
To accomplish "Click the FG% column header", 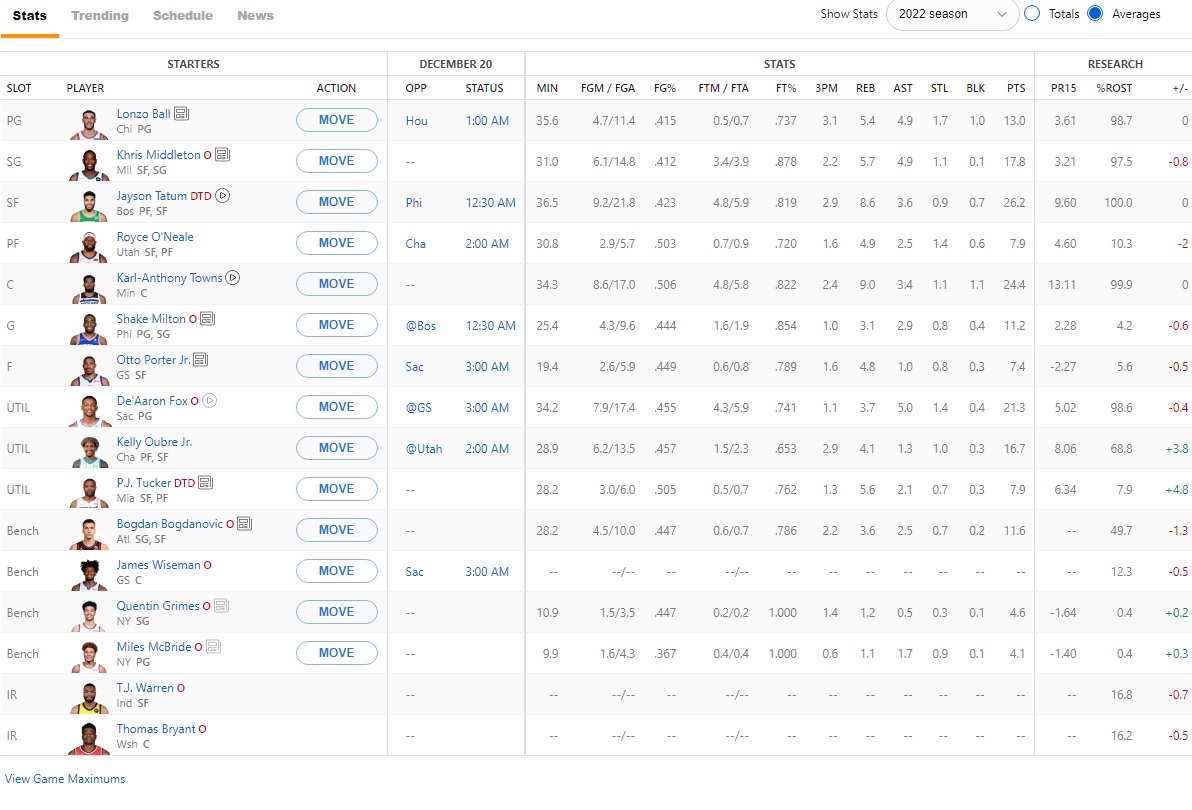I will (664, 88).
